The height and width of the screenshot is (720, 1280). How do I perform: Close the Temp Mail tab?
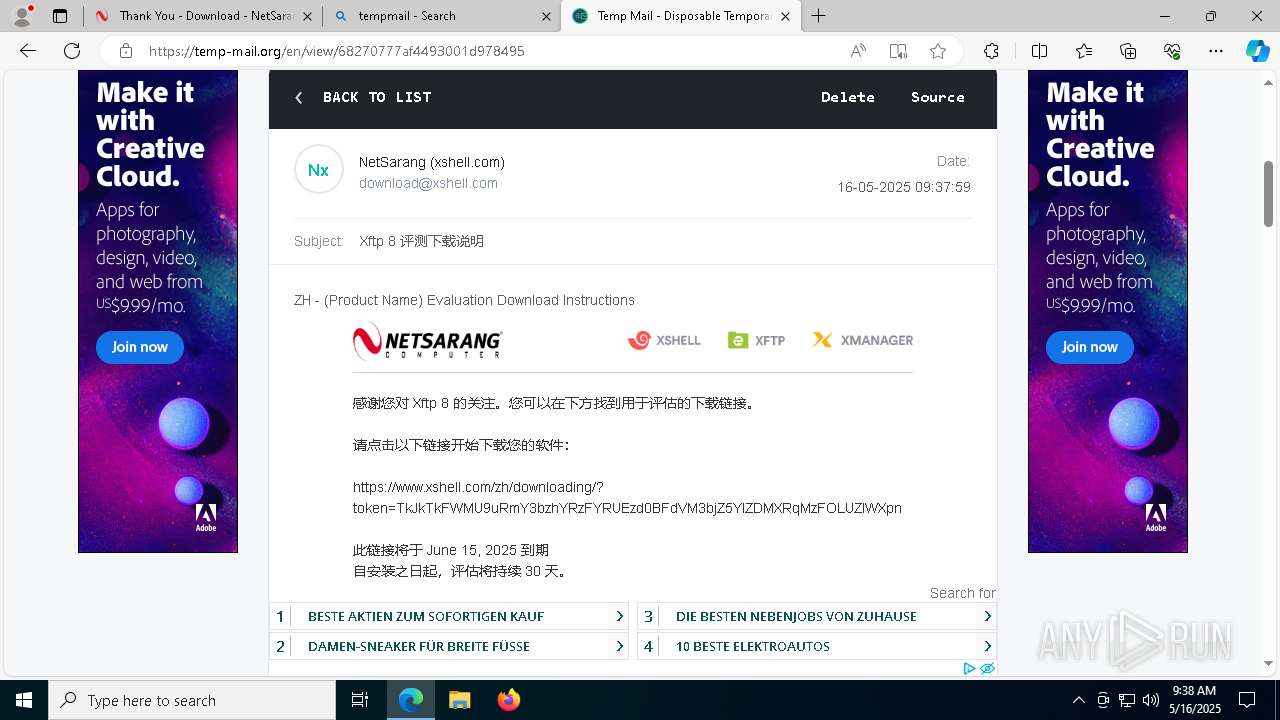tap(785, 16)
